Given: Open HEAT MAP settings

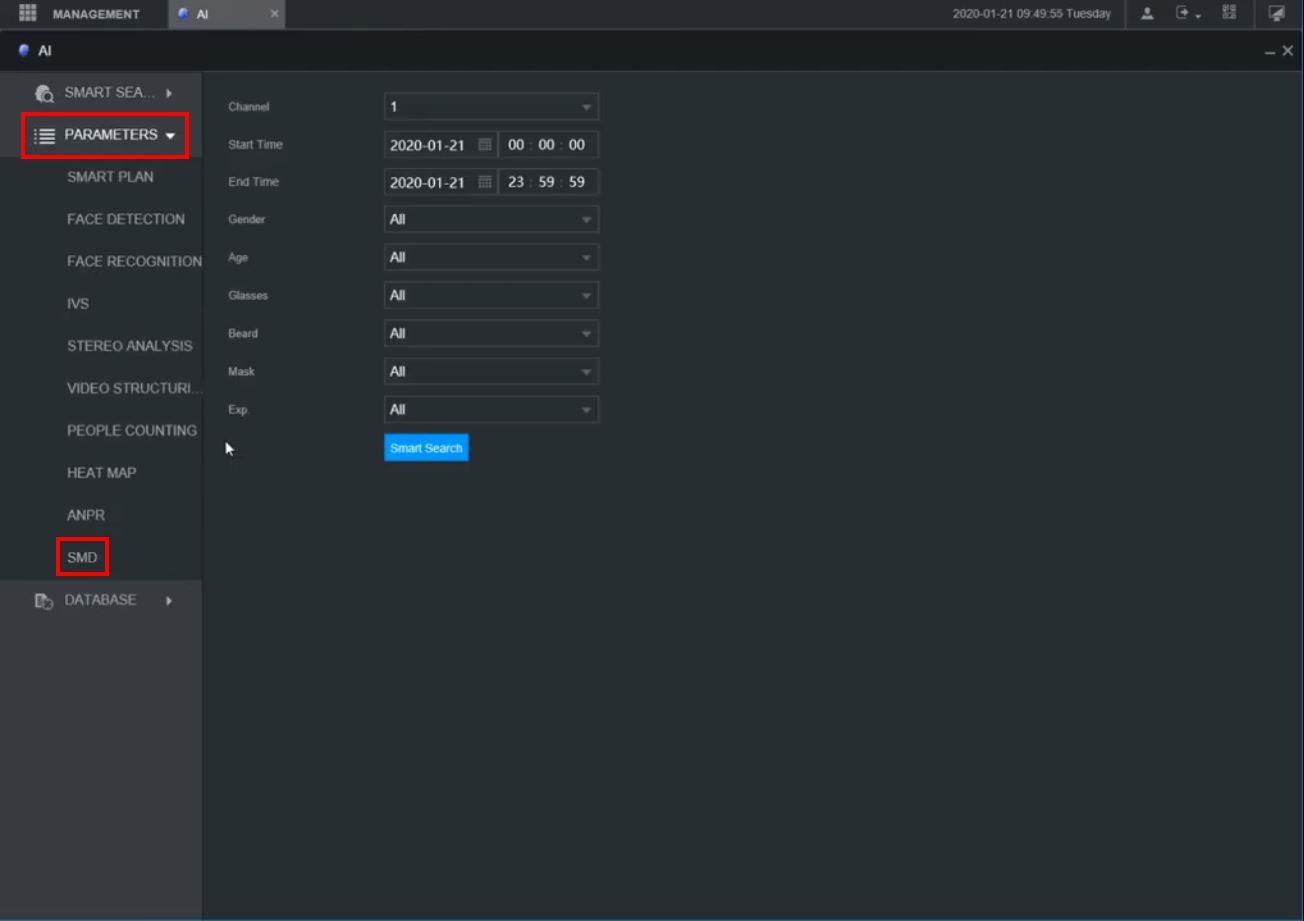Looking at the screenshot, I should (102, 473).
